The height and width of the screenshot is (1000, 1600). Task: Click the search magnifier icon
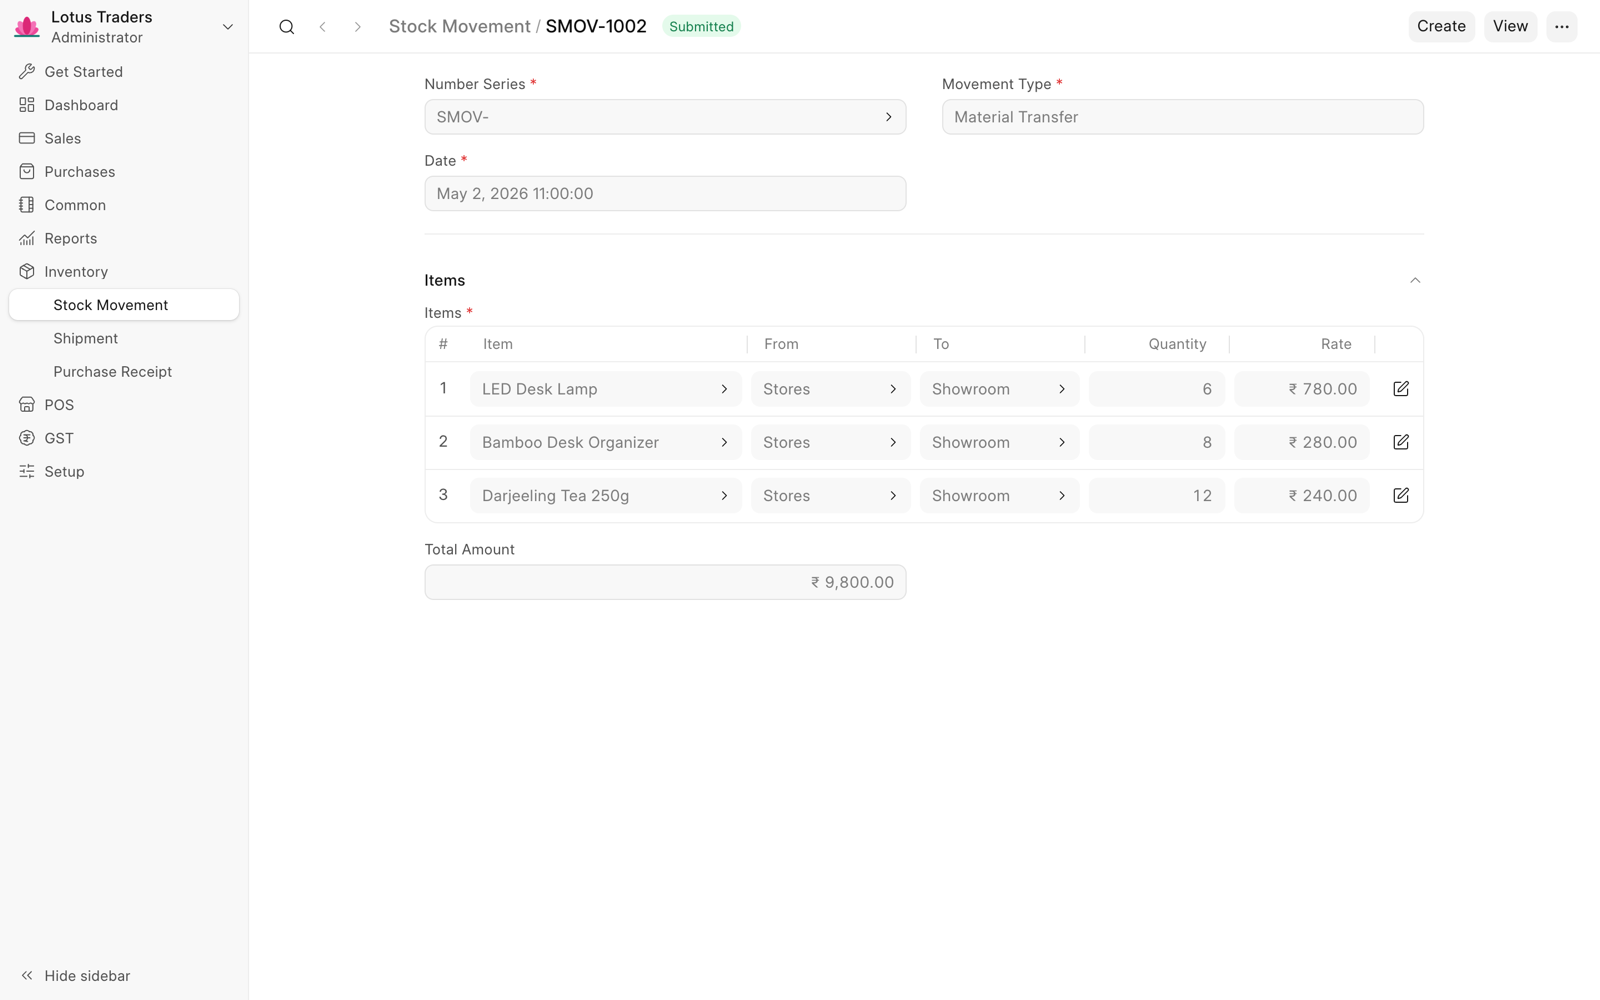(287, 27)
